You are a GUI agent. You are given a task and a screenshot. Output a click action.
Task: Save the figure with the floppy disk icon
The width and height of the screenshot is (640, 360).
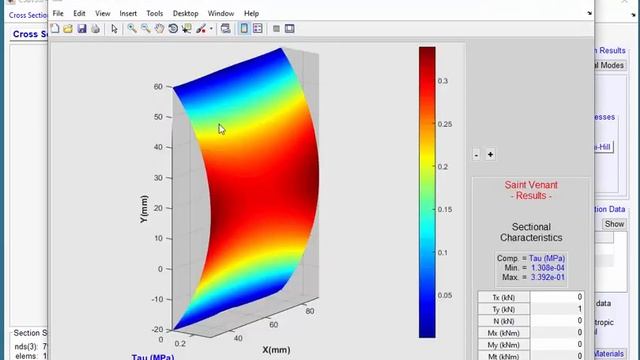(x=82, y=29)
